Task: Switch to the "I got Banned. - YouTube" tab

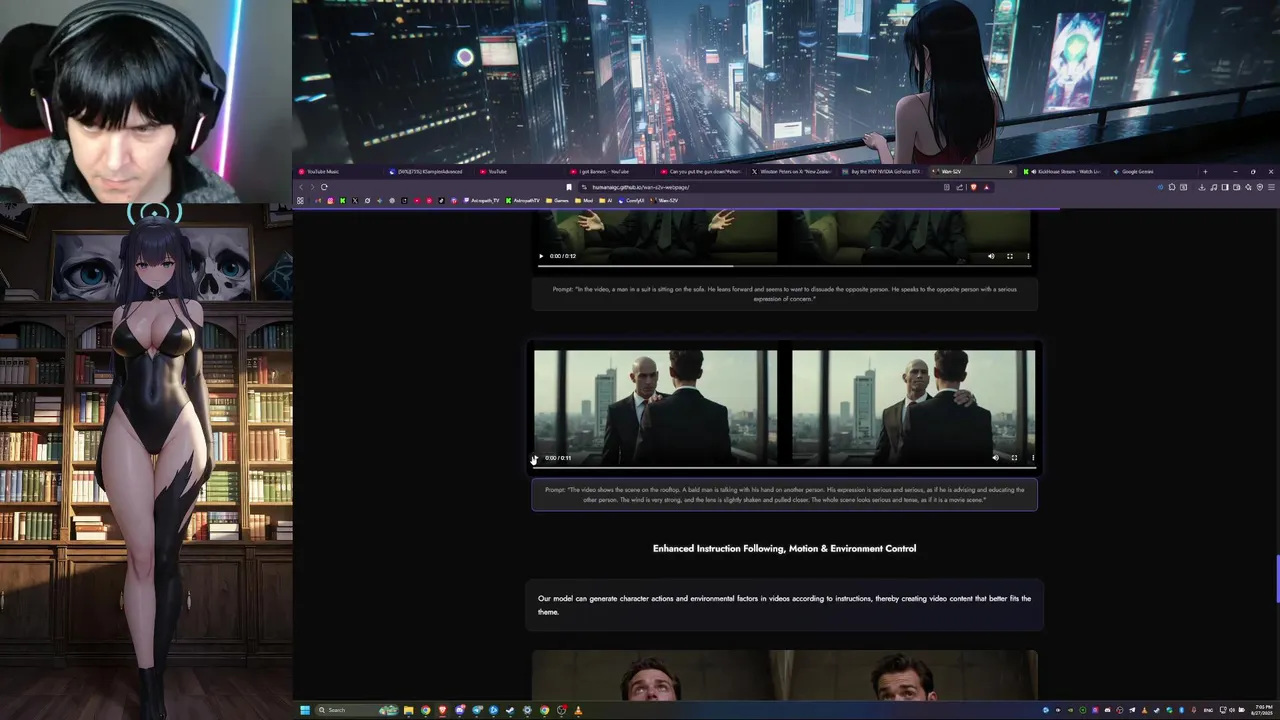Action: point(610,172)
